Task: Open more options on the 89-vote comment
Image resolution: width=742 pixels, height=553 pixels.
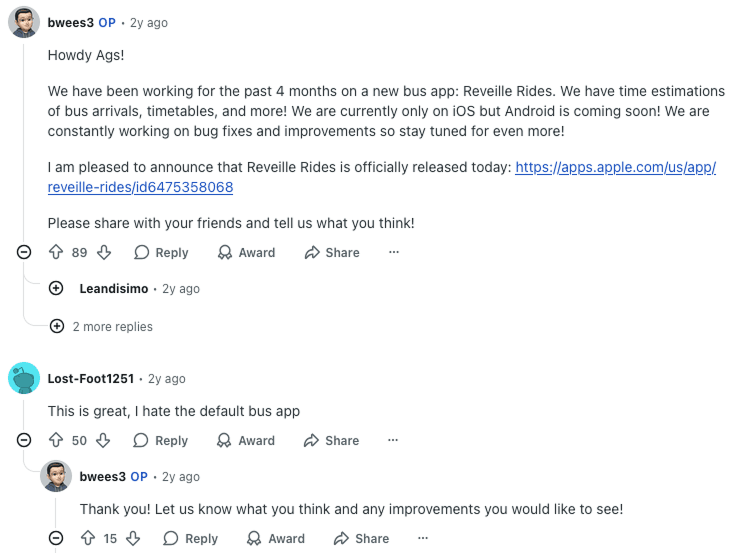Action: pos(394,253)
